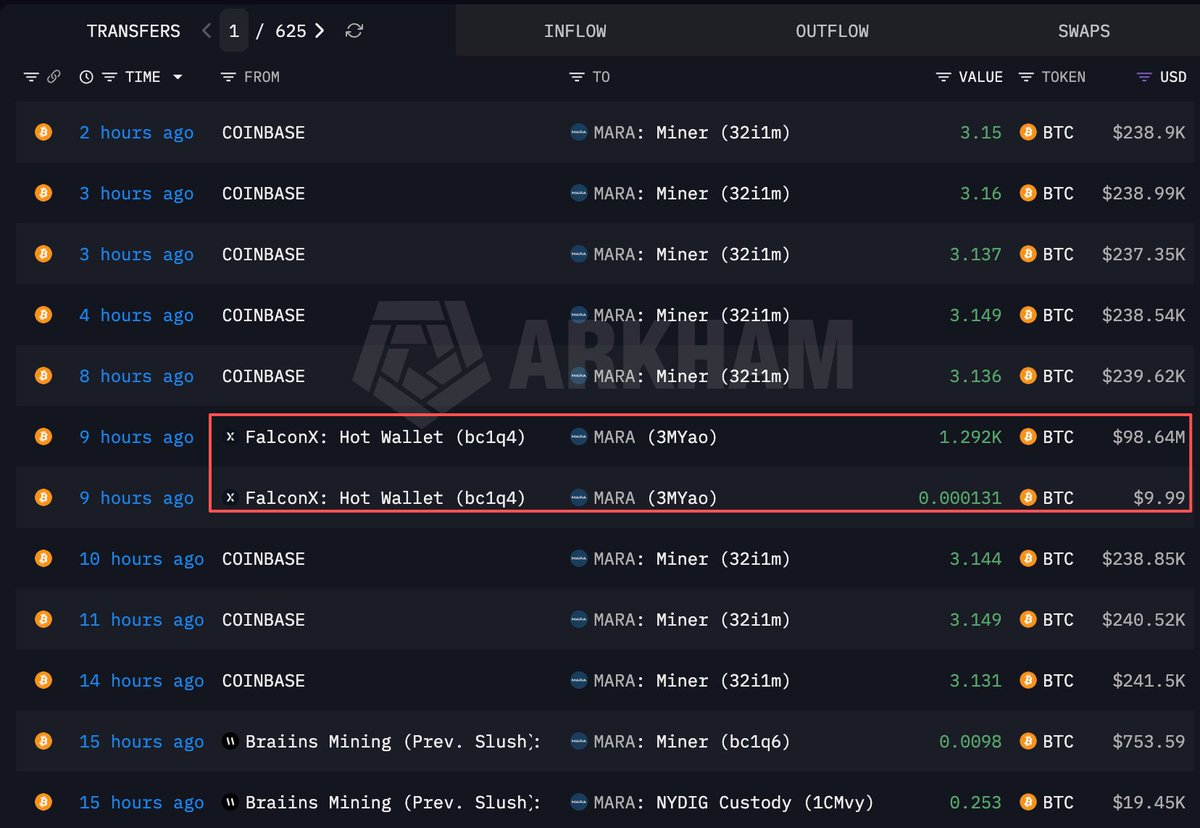The width and height of the screenshot is (1200, 828).
Task: Open USD column filter
Action: pos(1144,77)
